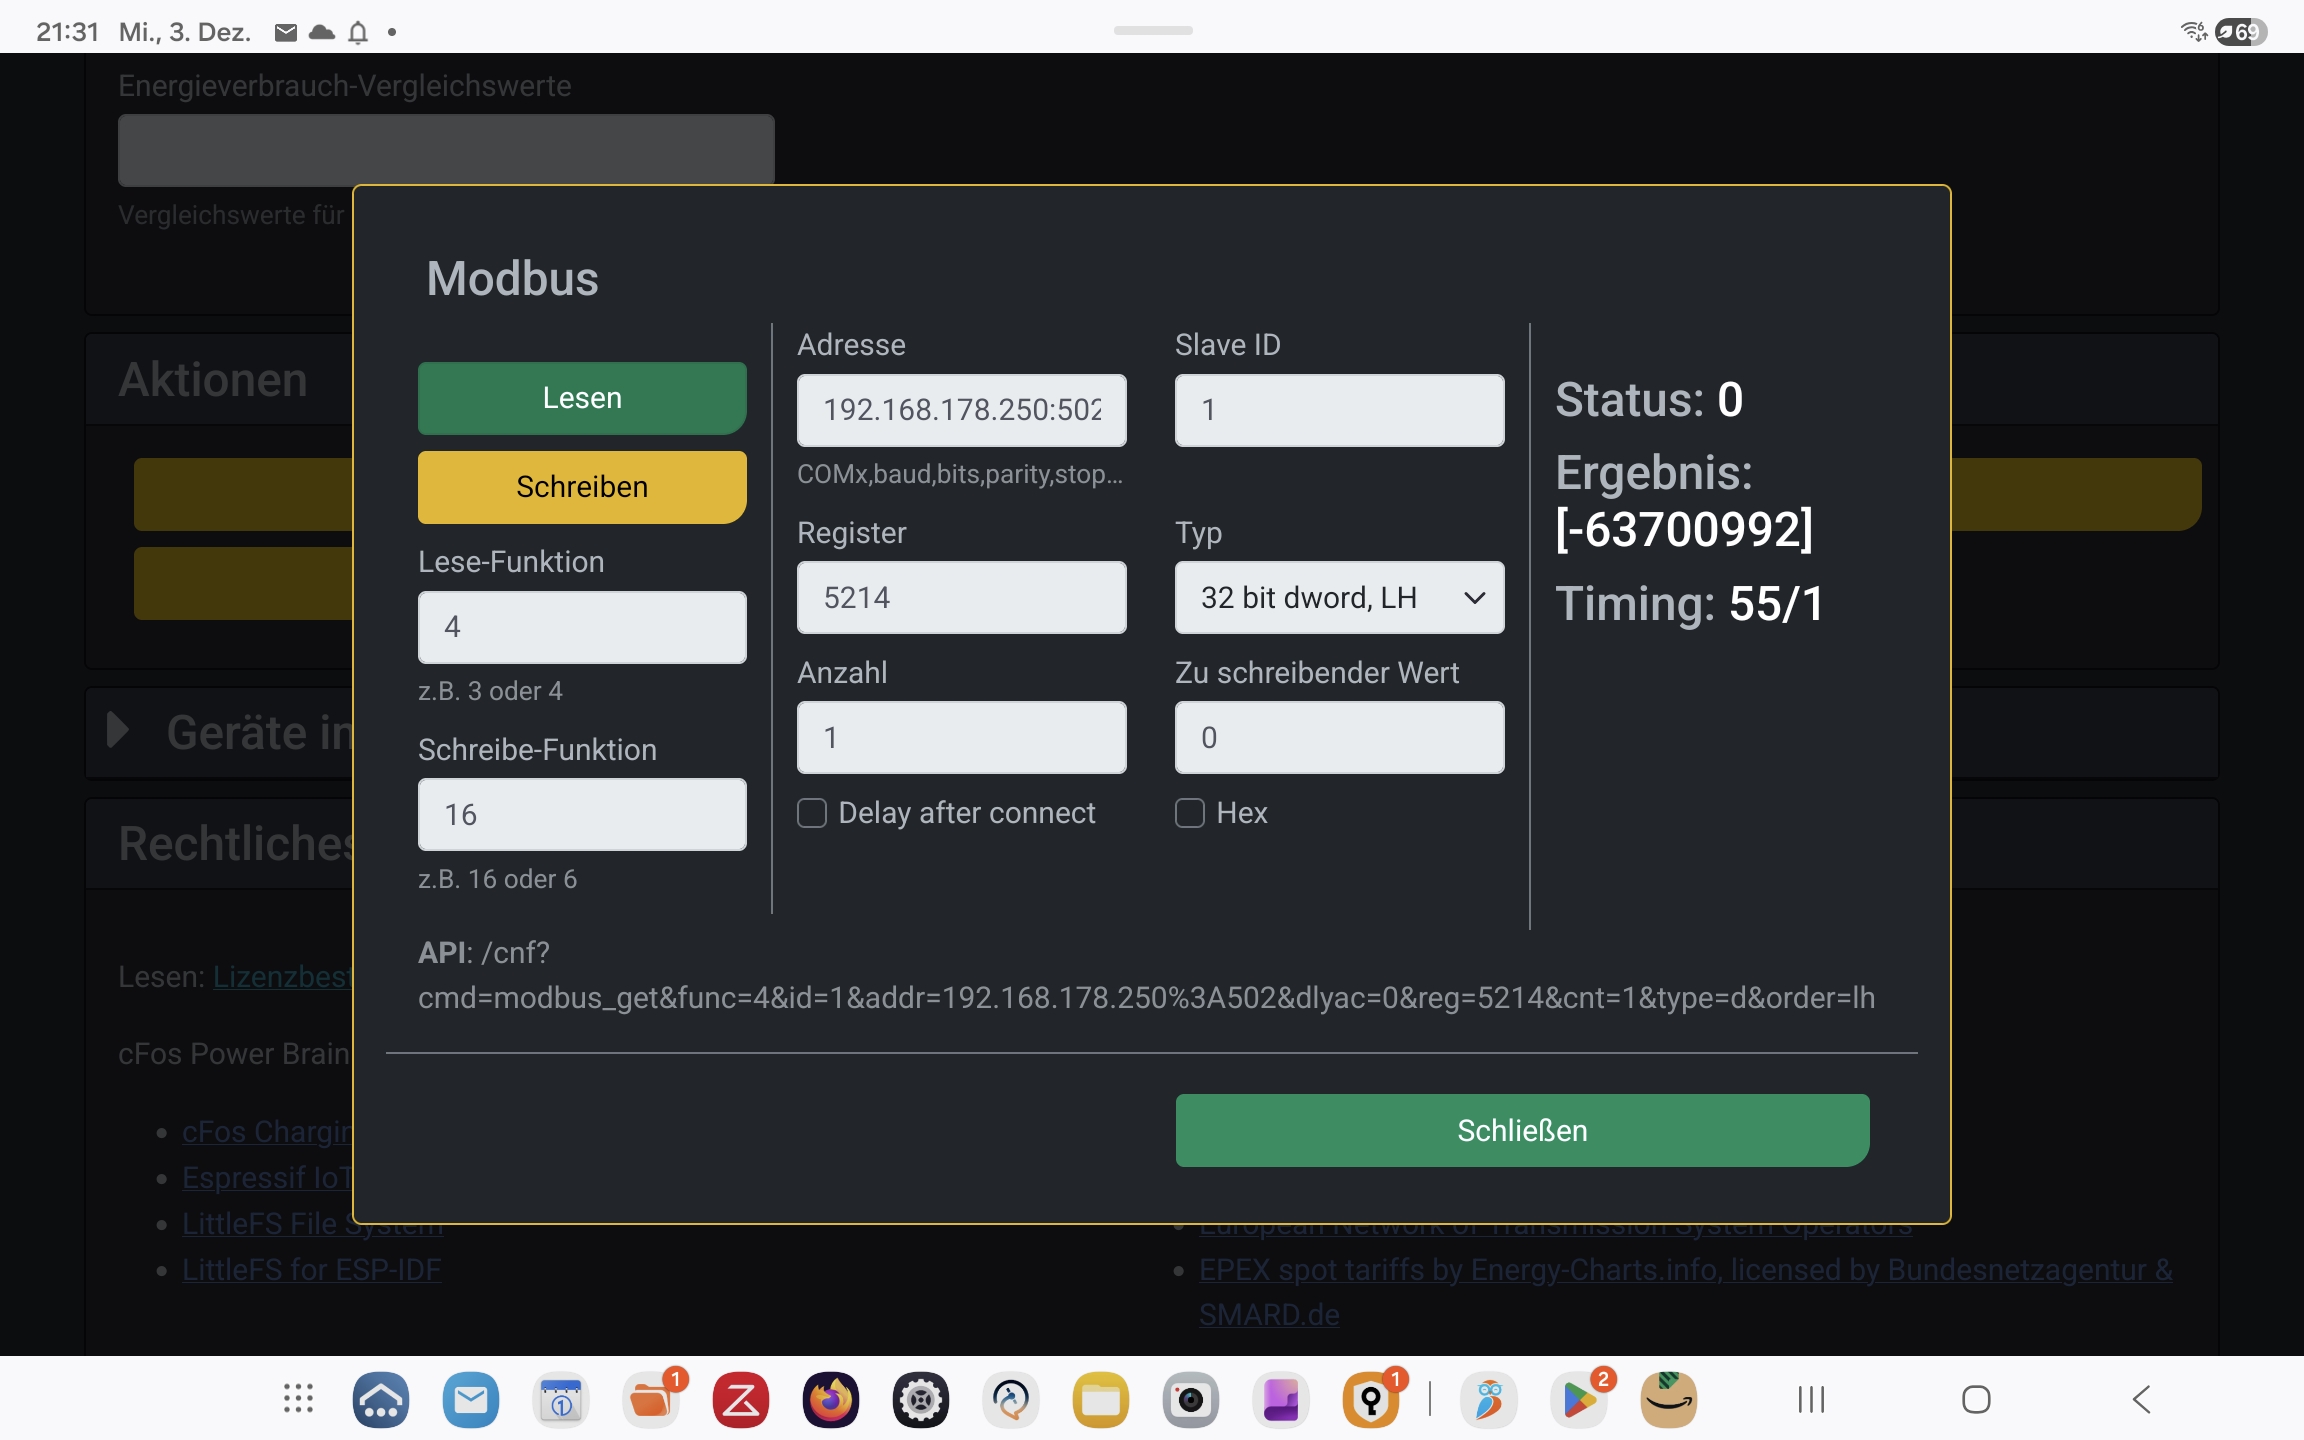Check the Hex checkbox
This screenshot has width=2304, height=1440.
pyautogui.click(x=1190, y=813)
